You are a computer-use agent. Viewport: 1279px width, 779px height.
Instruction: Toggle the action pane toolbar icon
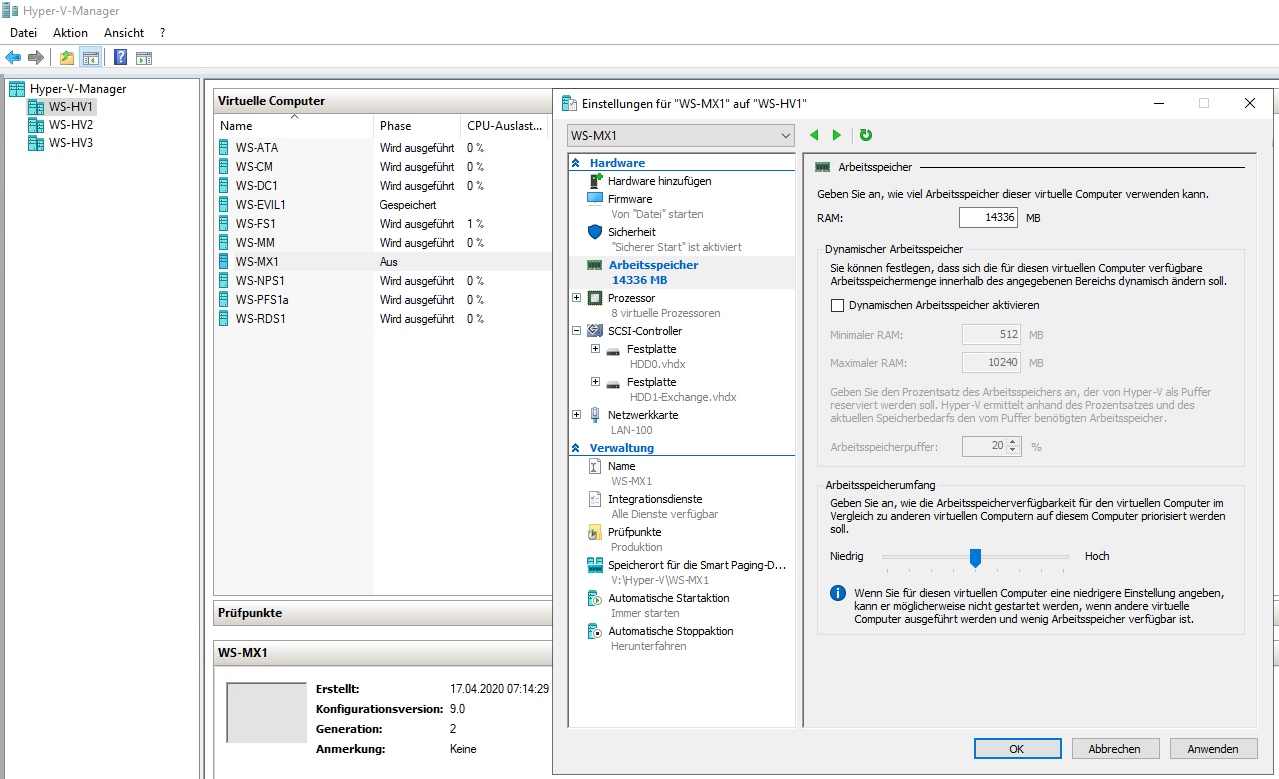tap(144, 58)
